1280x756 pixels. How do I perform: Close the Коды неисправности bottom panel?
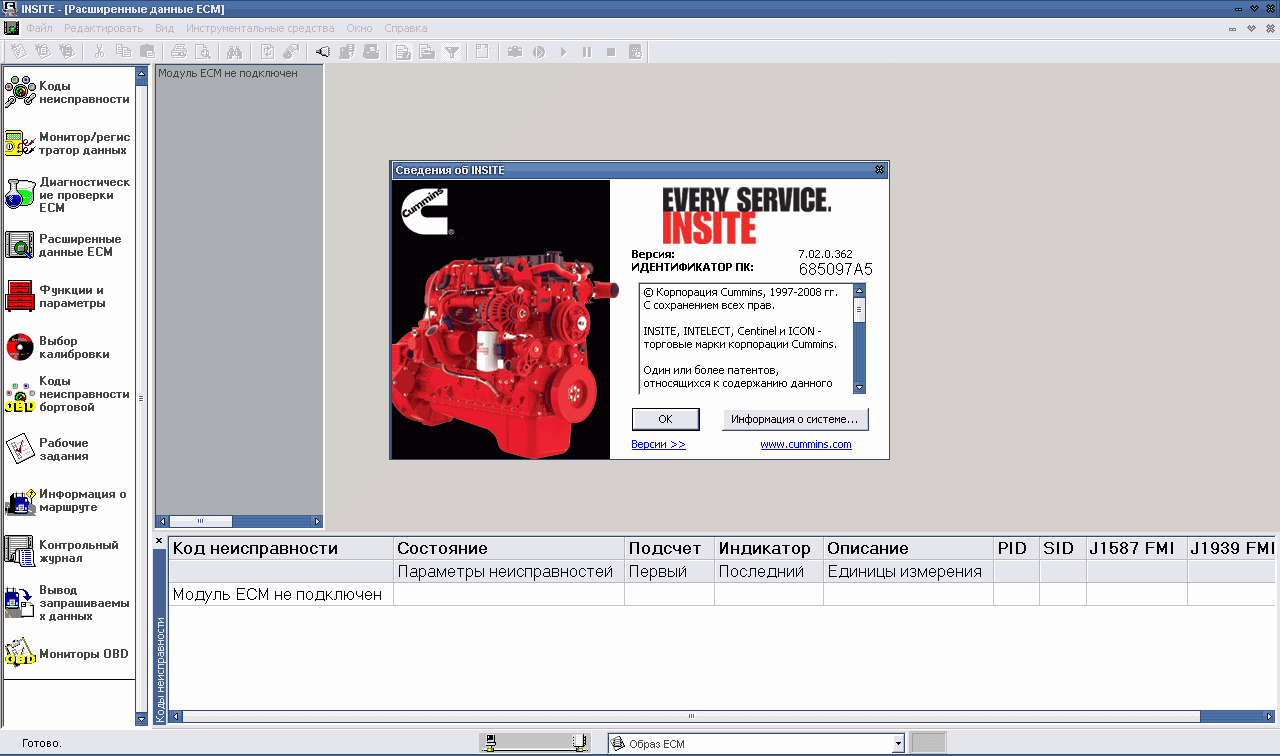(x=159, y=541)
